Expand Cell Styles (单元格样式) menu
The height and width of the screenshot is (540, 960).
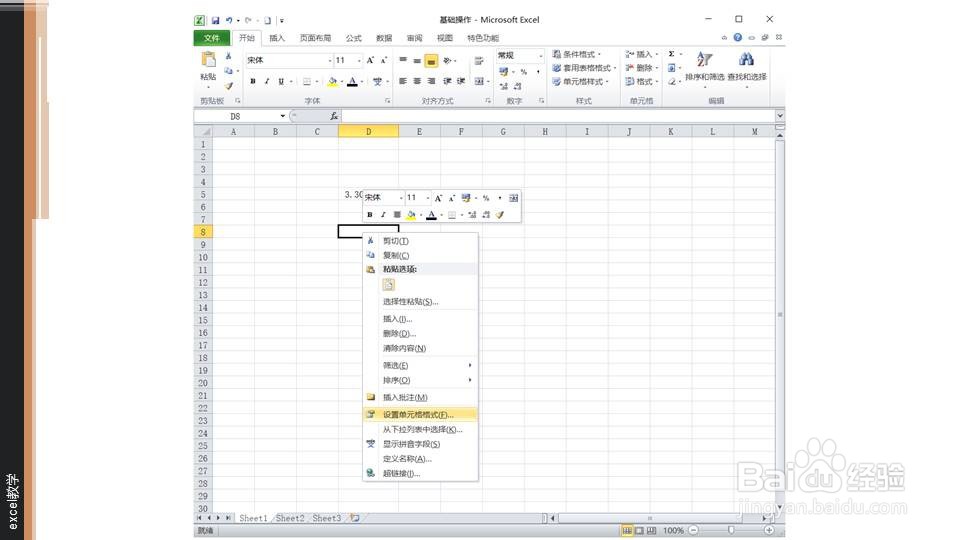tap(580, 81)
